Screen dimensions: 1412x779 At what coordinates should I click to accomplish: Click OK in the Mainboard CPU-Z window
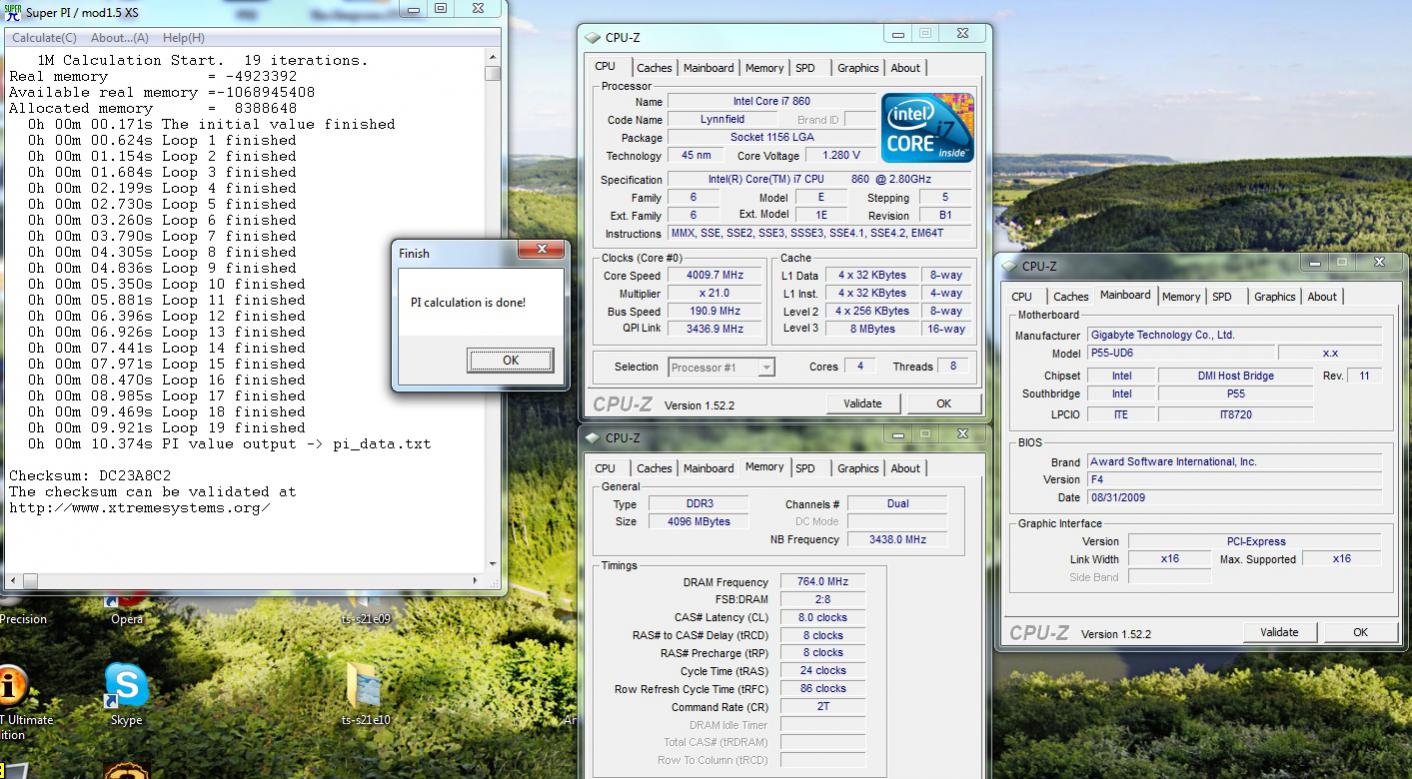tap(1360, 632)
